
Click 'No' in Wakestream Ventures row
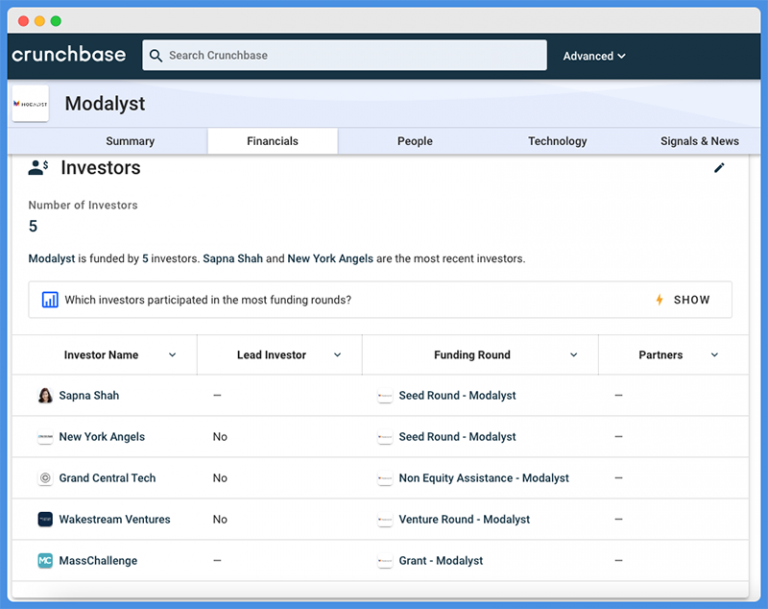[220, 519]
